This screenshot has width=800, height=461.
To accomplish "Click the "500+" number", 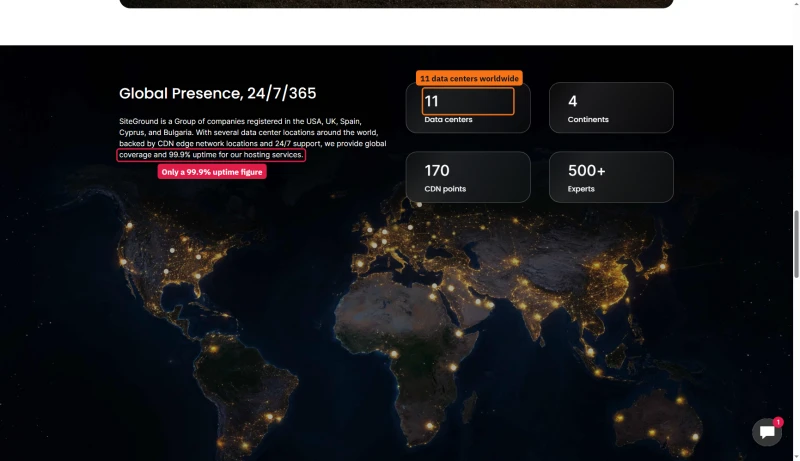I will pos(587,170).
